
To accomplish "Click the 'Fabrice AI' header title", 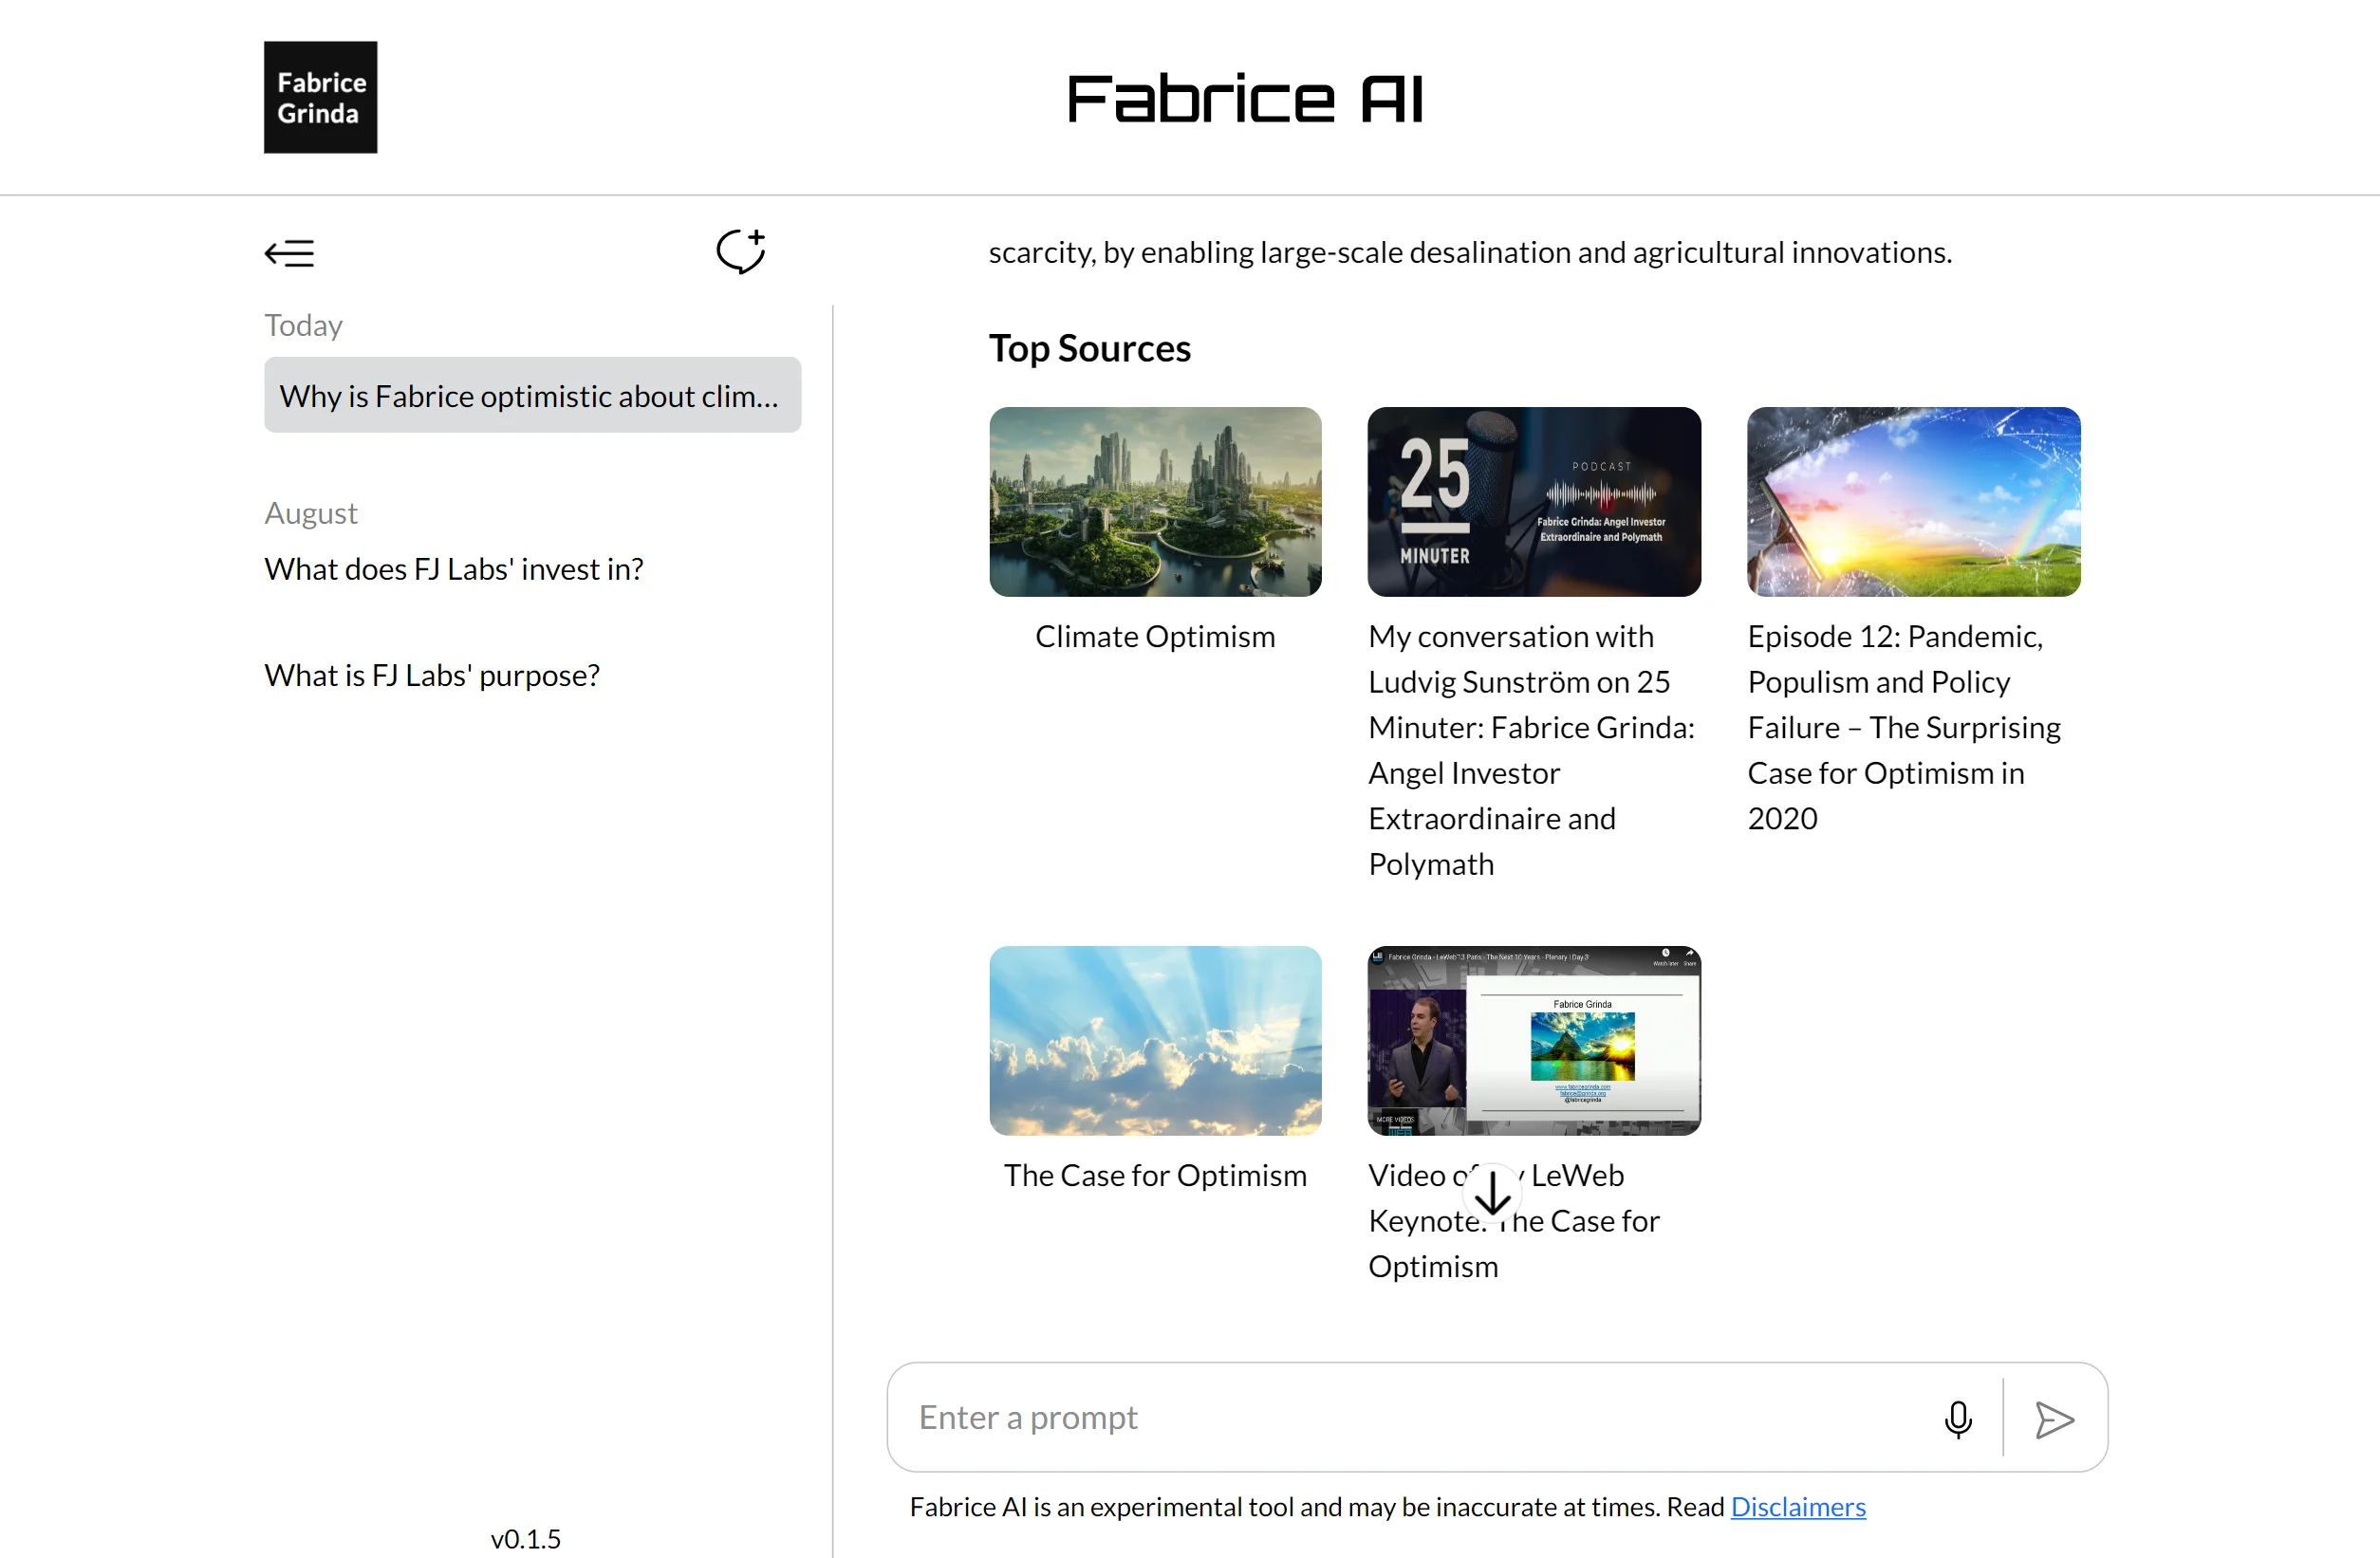I will click(1245, 98).
